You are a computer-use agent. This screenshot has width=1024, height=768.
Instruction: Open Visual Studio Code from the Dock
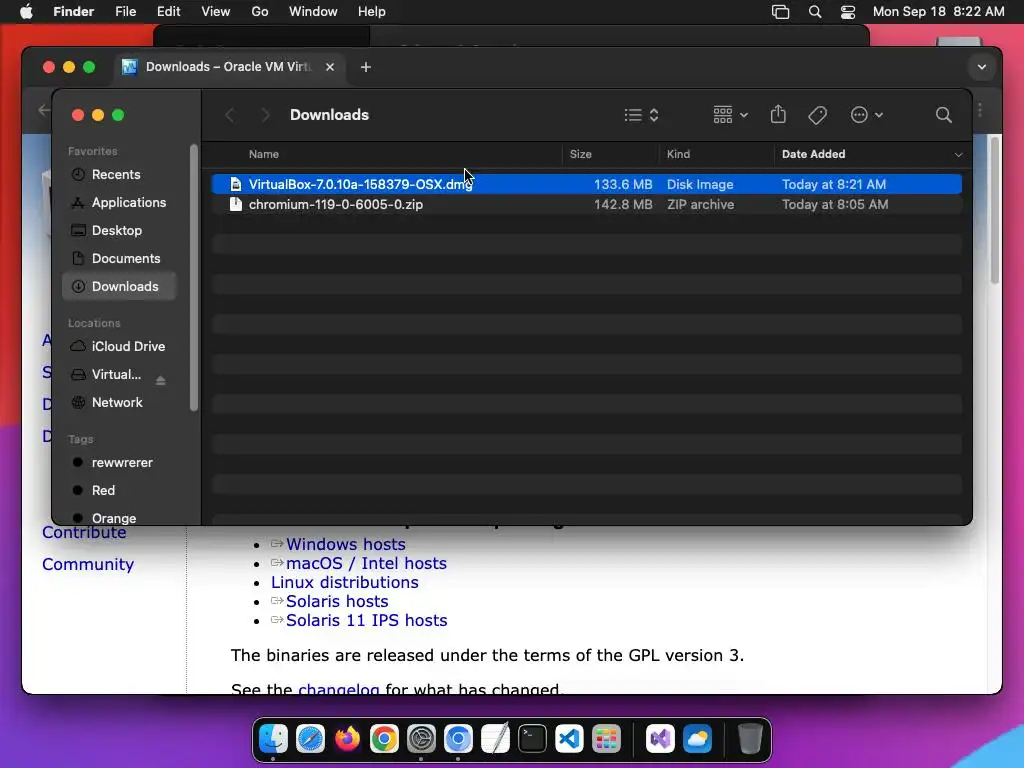[x=569, y=739]
